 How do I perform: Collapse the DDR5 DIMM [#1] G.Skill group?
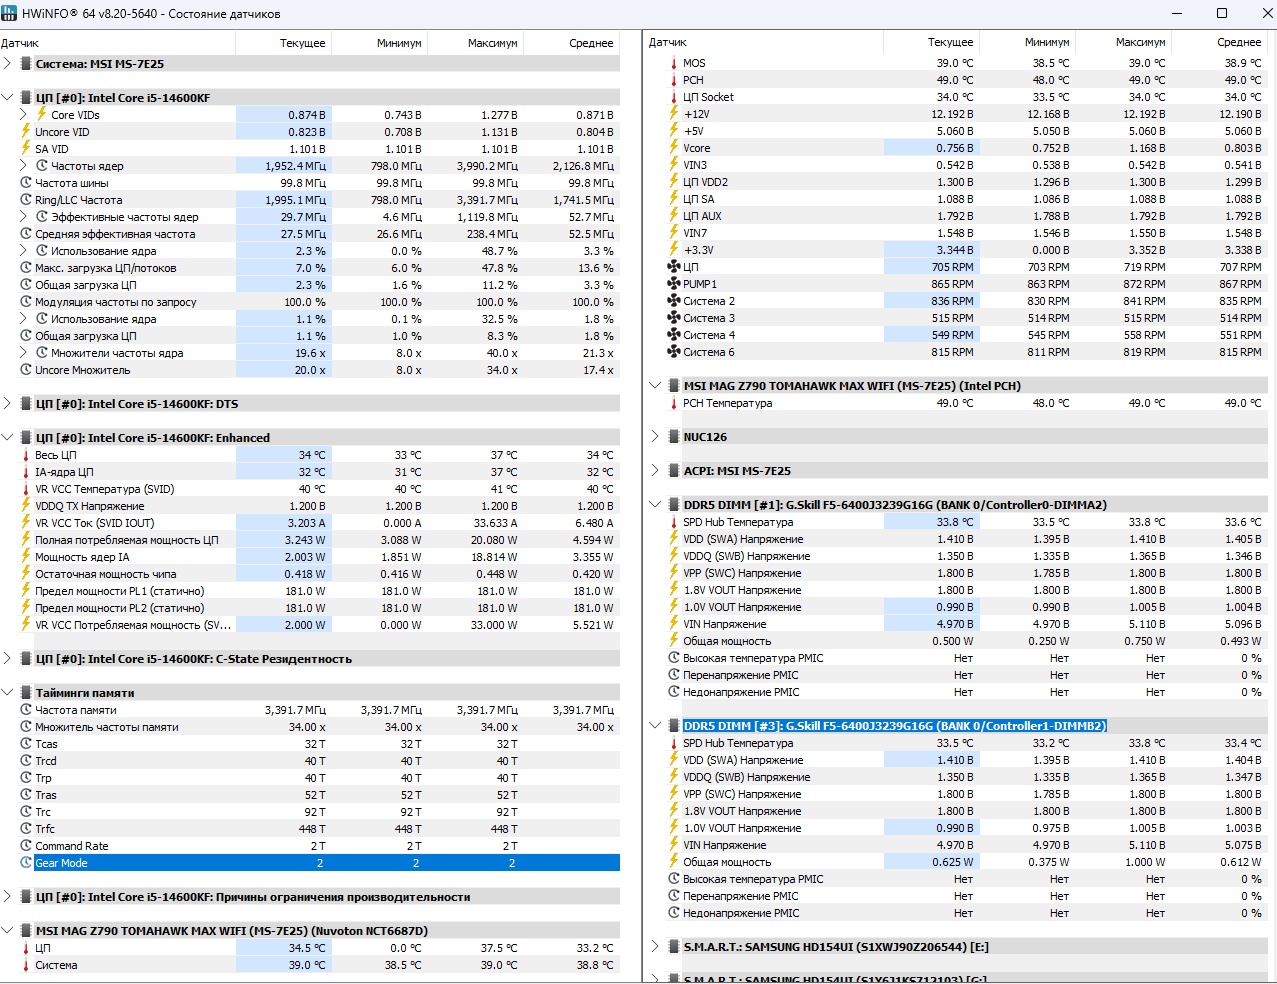tap(655, 505)
